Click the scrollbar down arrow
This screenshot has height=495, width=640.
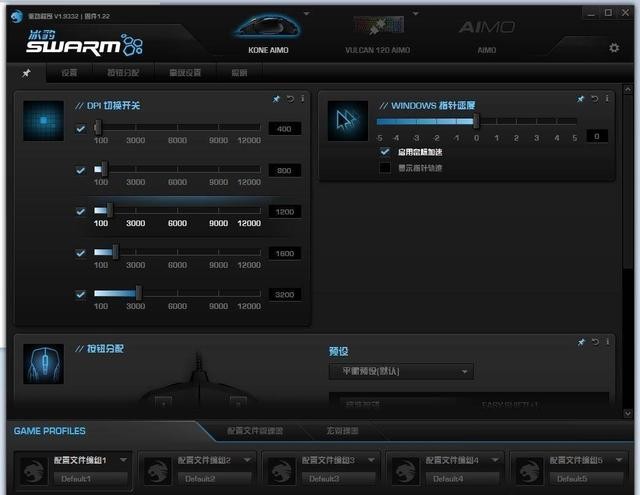(628, 413)
